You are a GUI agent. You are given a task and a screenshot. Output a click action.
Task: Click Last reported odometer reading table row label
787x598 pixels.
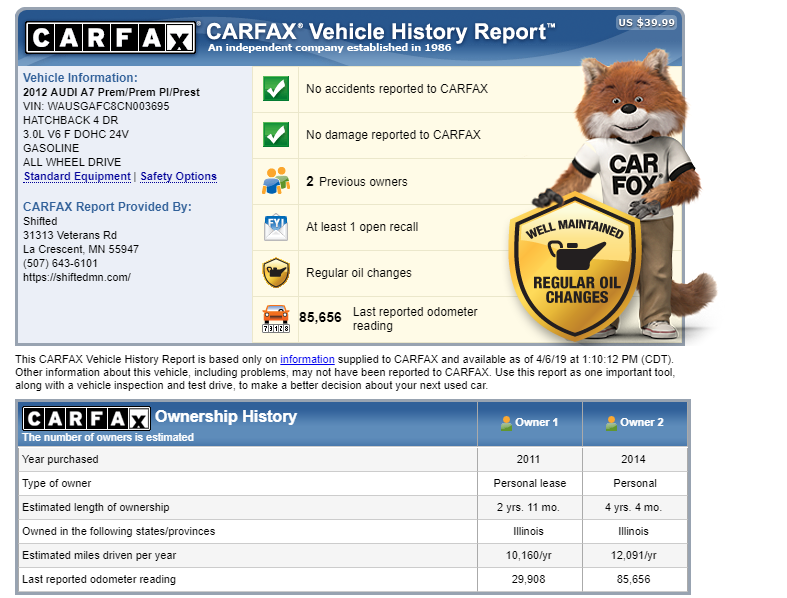(99, 579)
